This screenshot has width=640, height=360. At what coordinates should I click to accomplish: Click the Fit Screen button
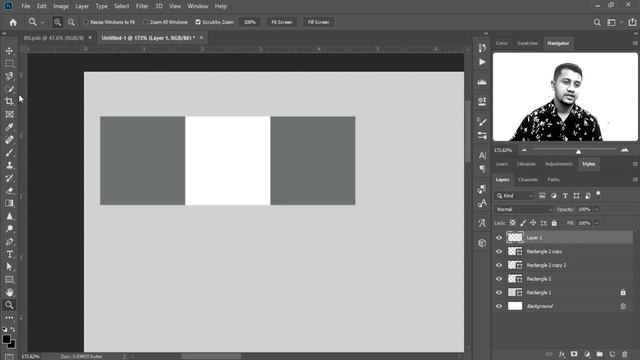pyautogui.click(x=282, y=22)
